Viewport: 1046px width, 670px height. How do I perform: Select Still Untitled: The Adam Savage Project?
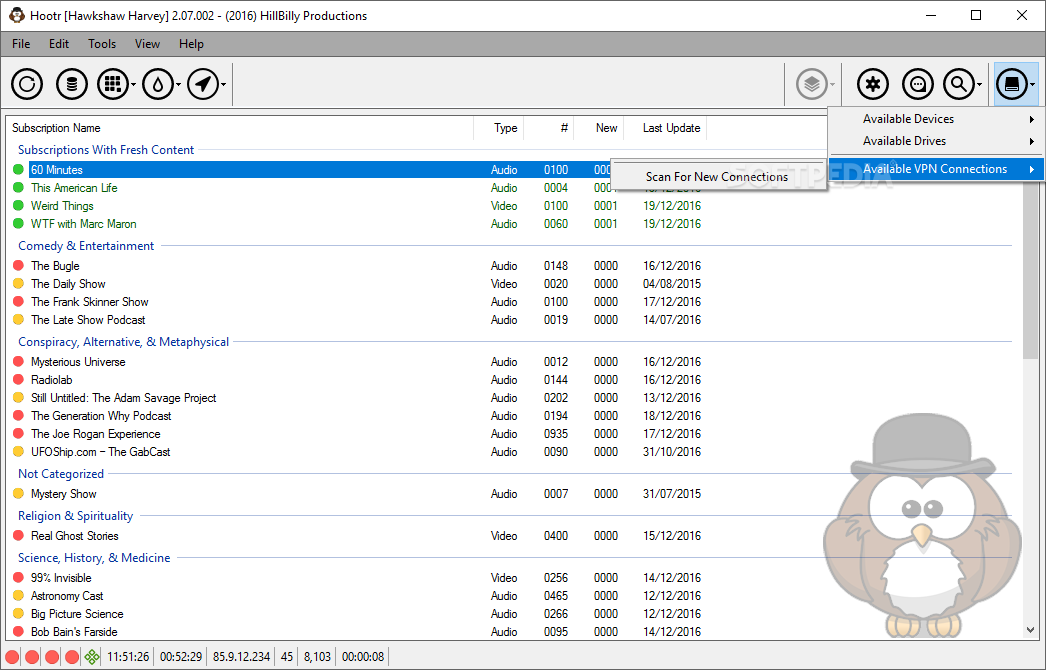coord(123,398)
